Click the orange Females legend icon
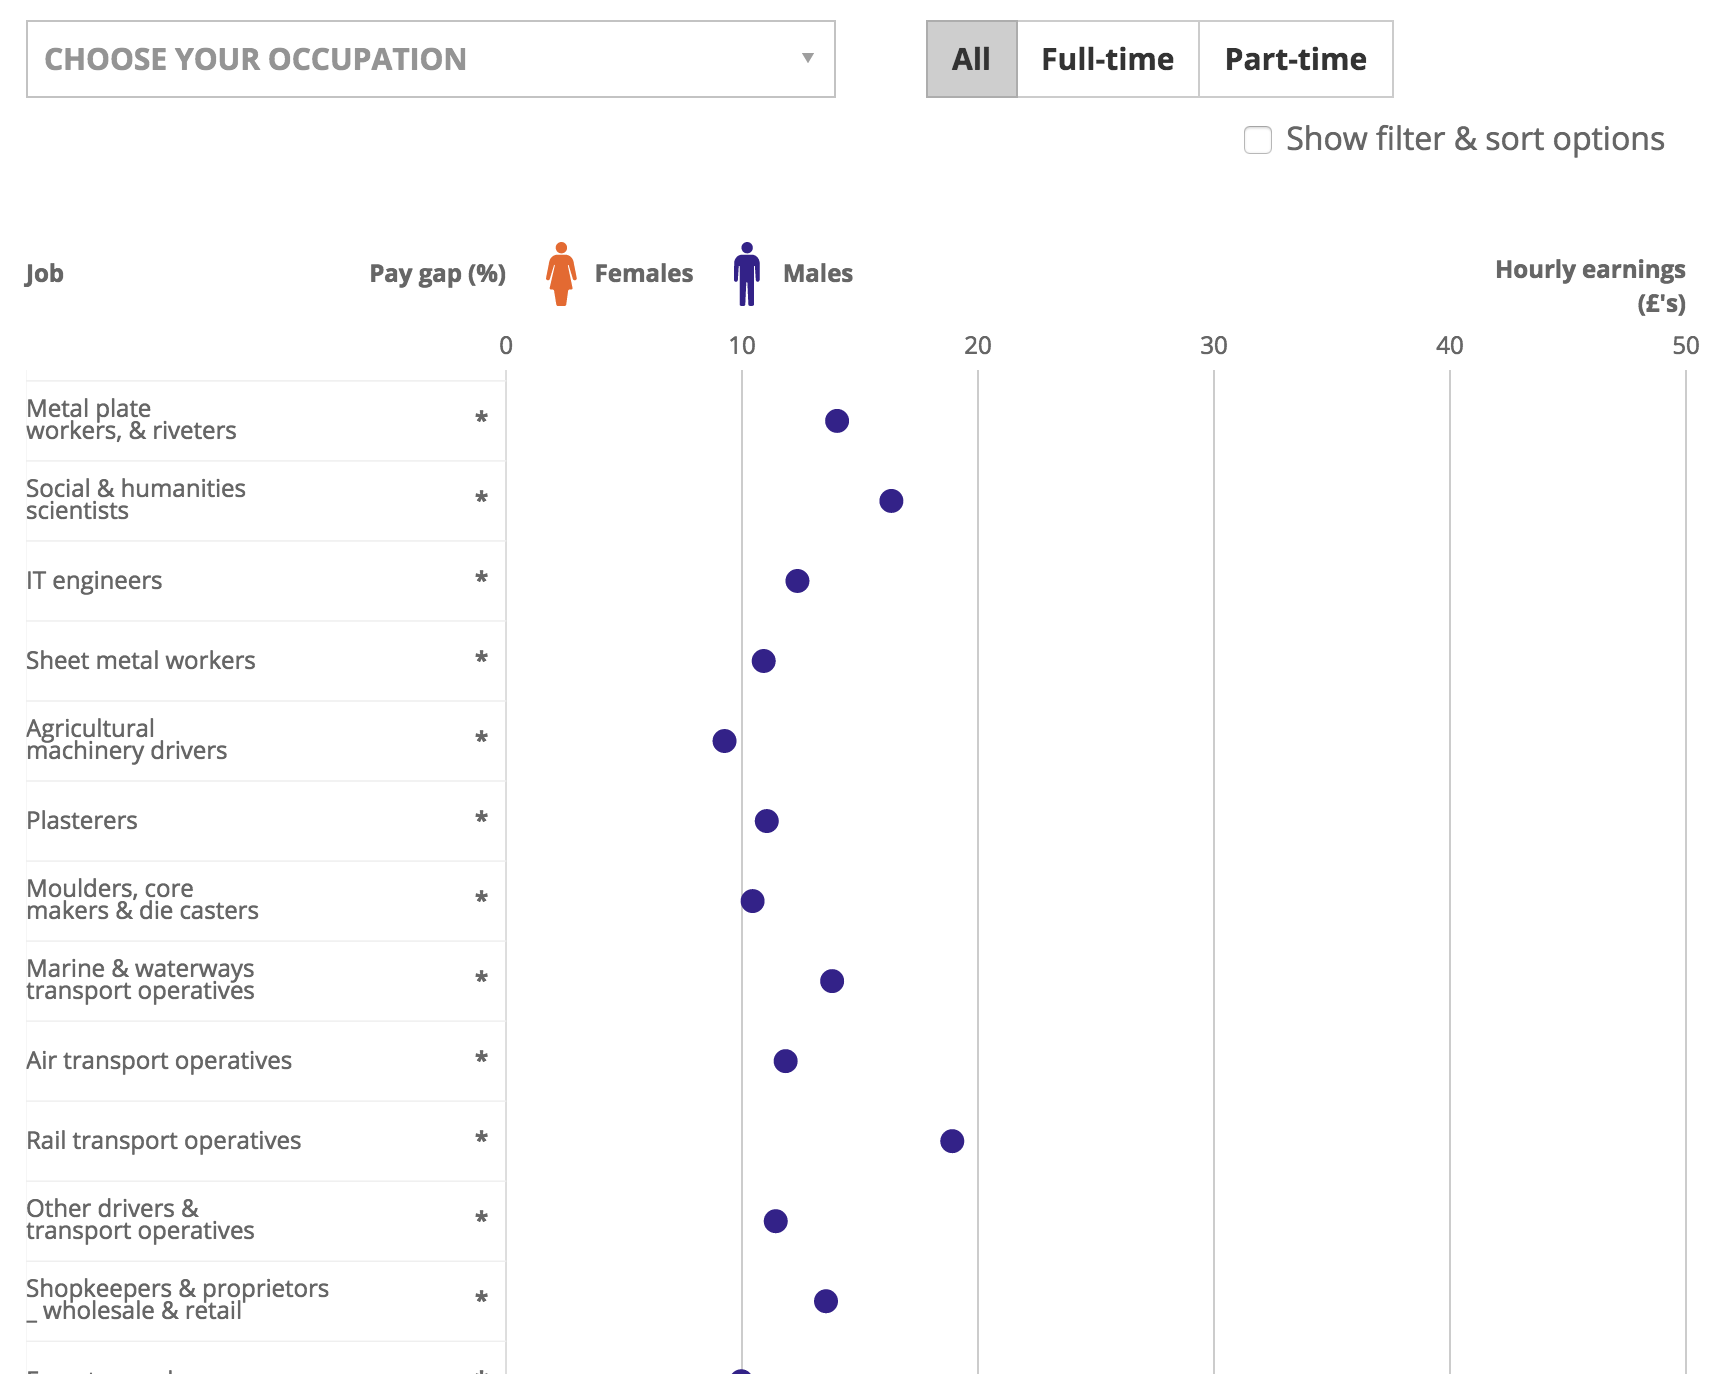Image resolution: width=1734 pixels, height=1374 pixels. tap(561, 274)
